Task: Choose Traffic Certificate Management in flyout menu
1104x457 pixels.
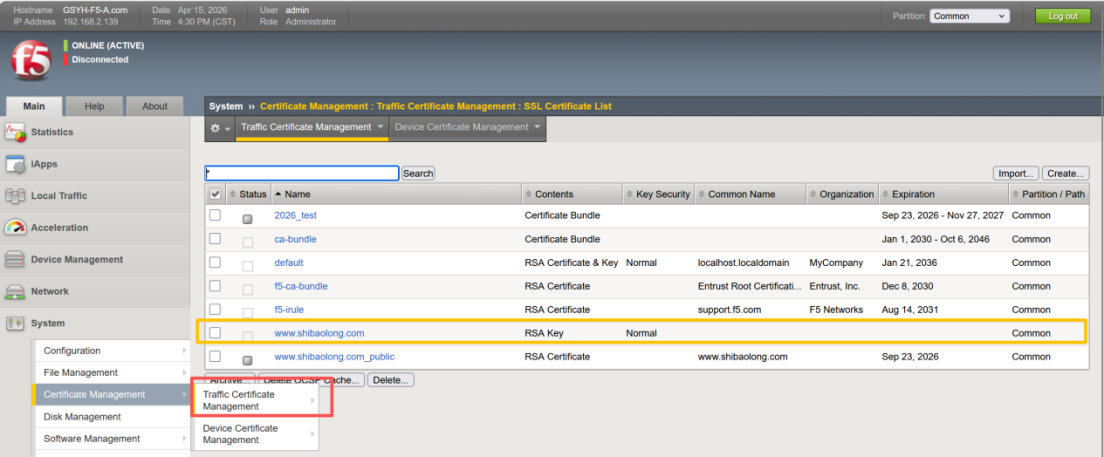Action: [239, 400]
